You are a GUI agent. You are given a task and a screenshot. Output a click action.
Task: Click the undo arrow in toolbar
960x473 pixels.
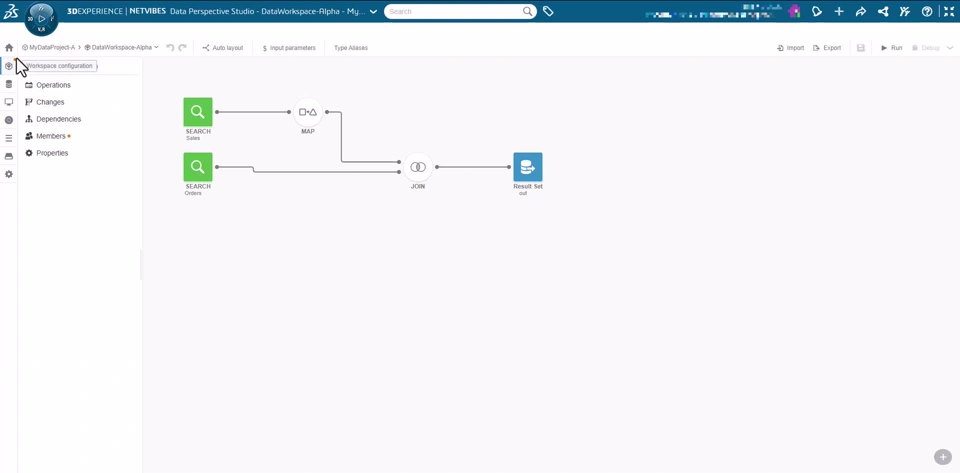tap(170, 48)
